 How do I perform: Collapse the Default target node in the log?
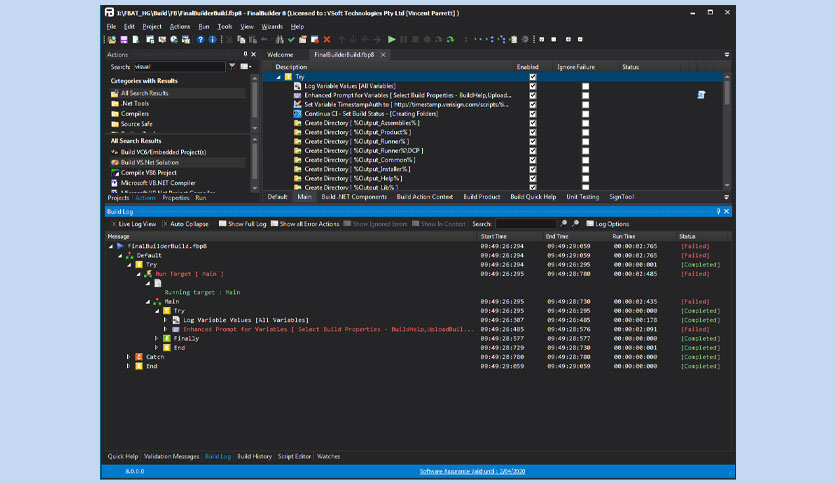[x=120, y=255]
